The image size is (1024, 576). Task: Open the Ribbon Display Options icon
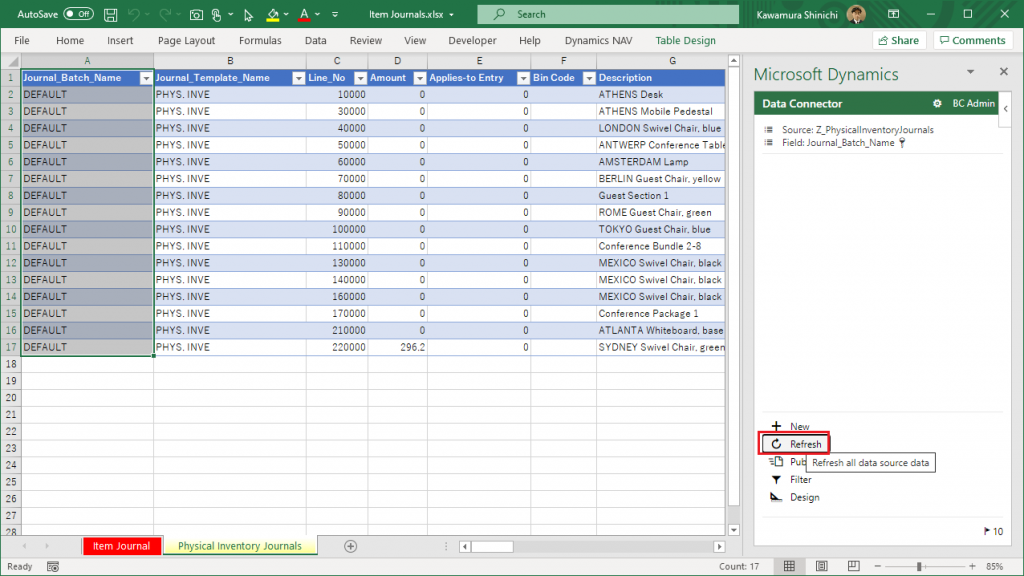[893, 14]
